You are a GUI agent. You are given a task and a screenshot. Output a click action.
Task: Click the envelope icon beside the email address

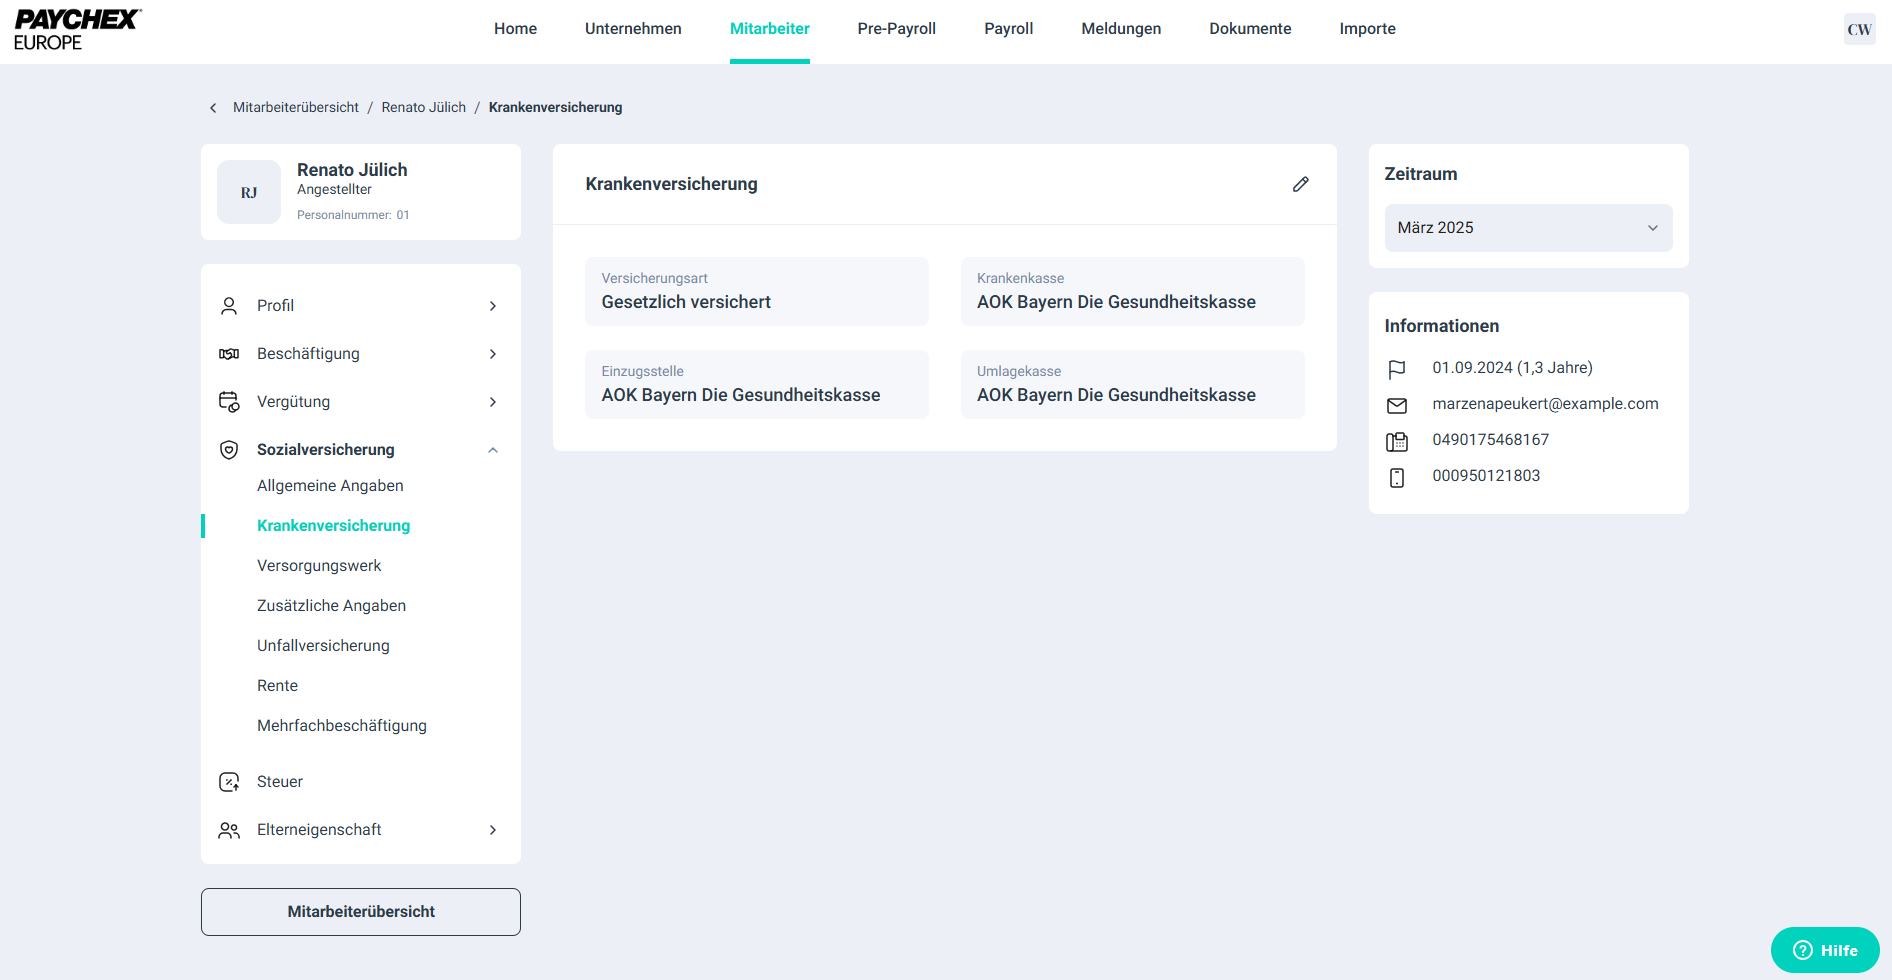tap(1397, 405)
